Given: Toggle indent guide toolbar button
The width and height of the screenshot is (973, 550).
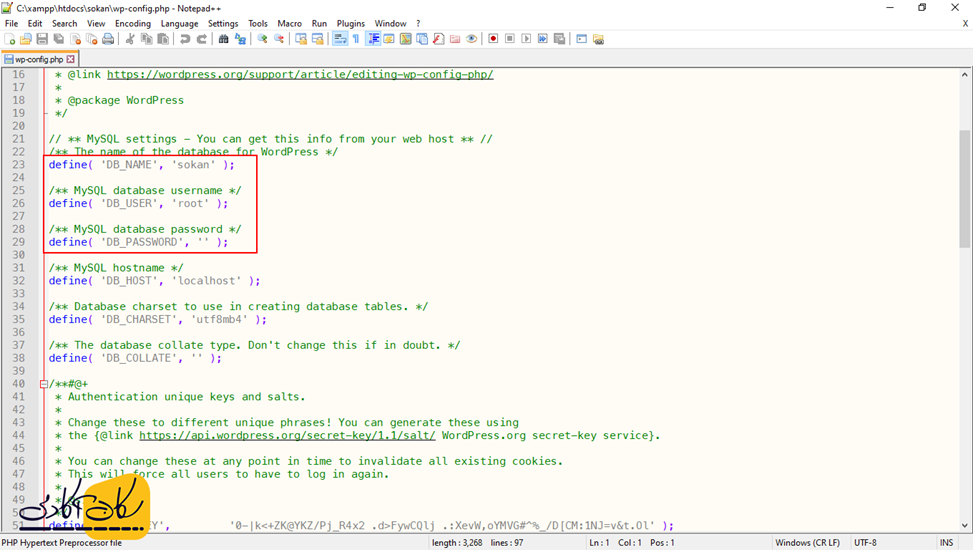Looking at the screenshot, I should (374, 39).
